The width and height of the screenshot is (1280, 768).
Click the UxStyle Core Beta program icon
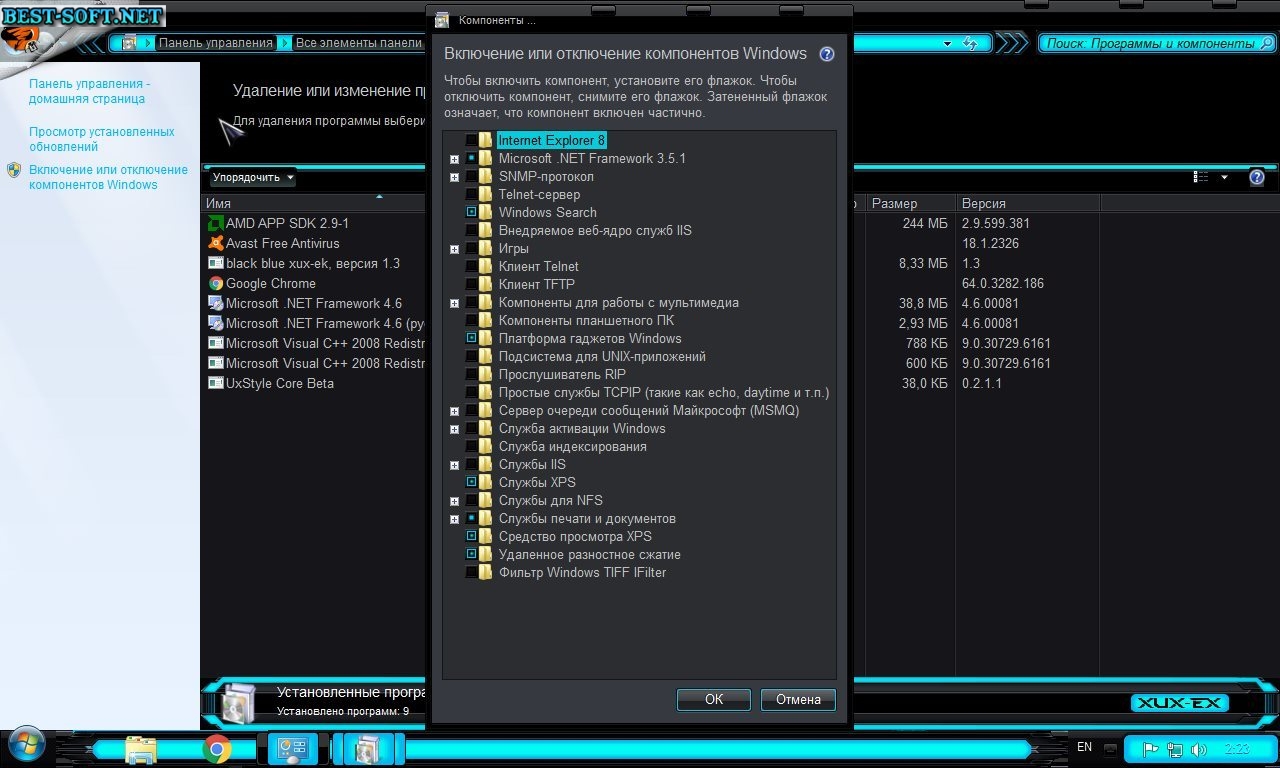pyautogui.click(x=215, y=383)
